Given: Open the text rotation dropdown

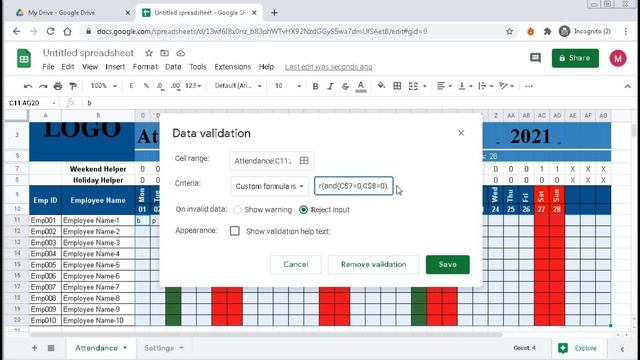Looking at the screenshot, I should tap(507, 86).
